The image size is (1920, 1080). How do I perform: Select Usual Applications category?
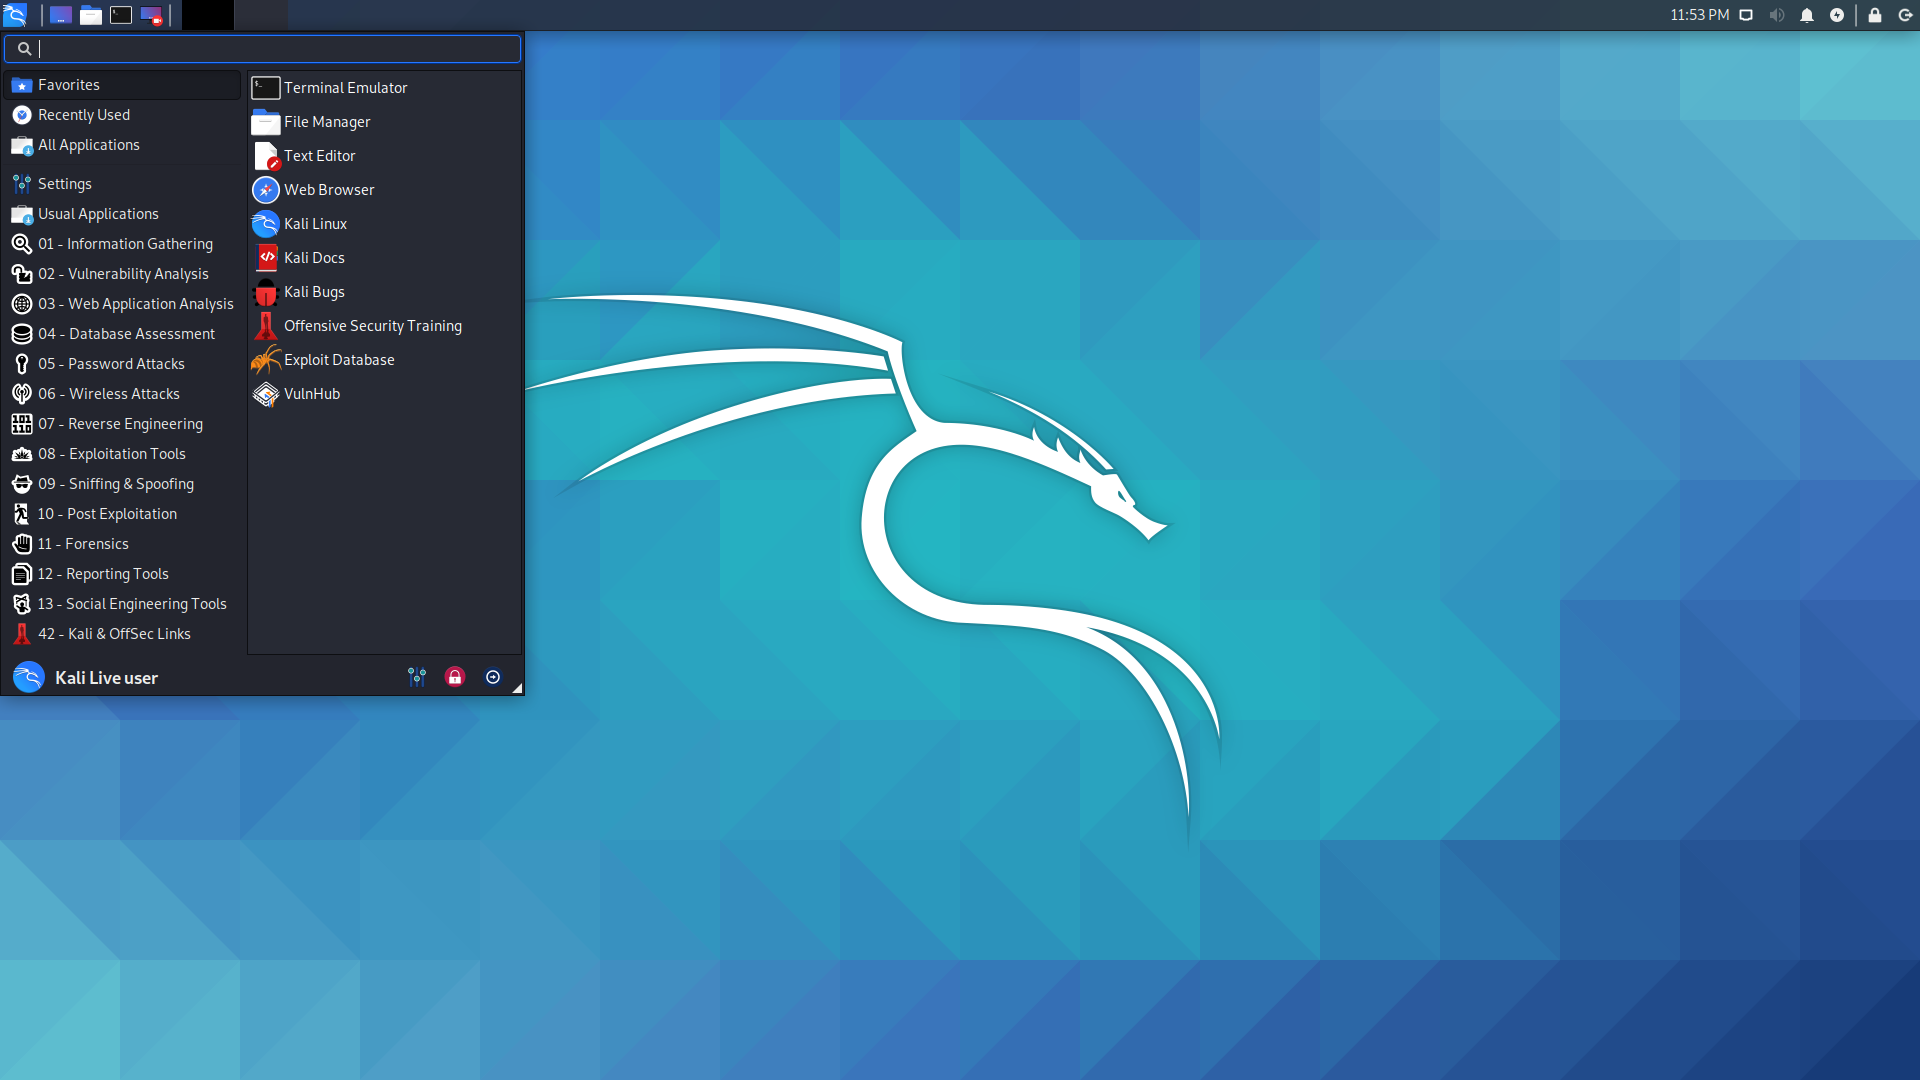124,214
